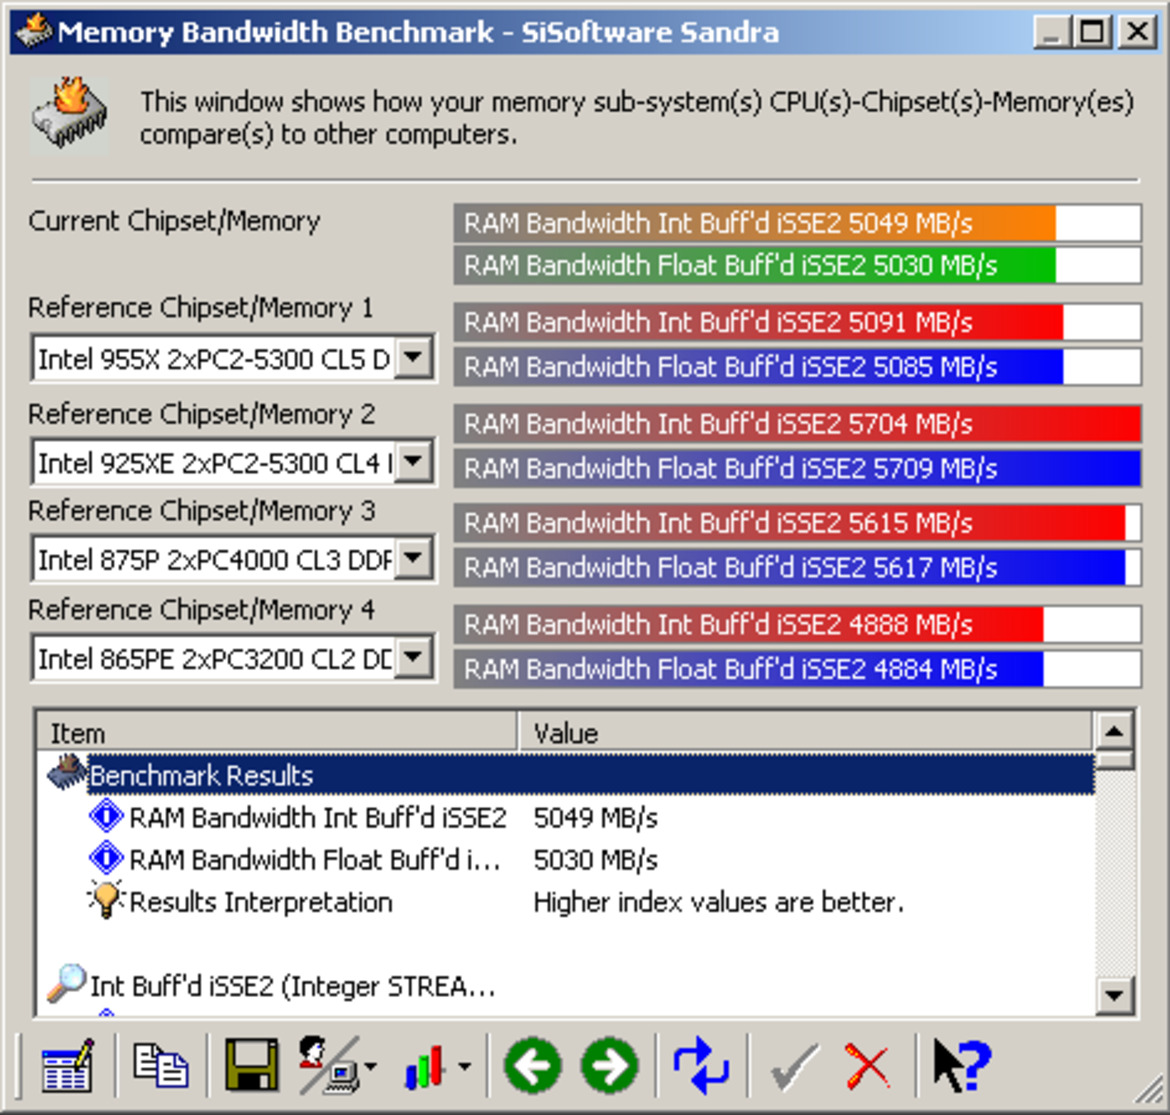Screen dimensions: 1170x1115
Task: Click the chip icon beside Benchmark Results
Action: (x=66, y=772)
